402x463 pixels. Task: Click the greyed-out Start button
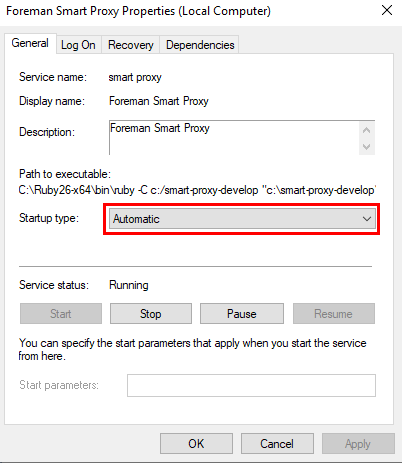pos(61,314)
